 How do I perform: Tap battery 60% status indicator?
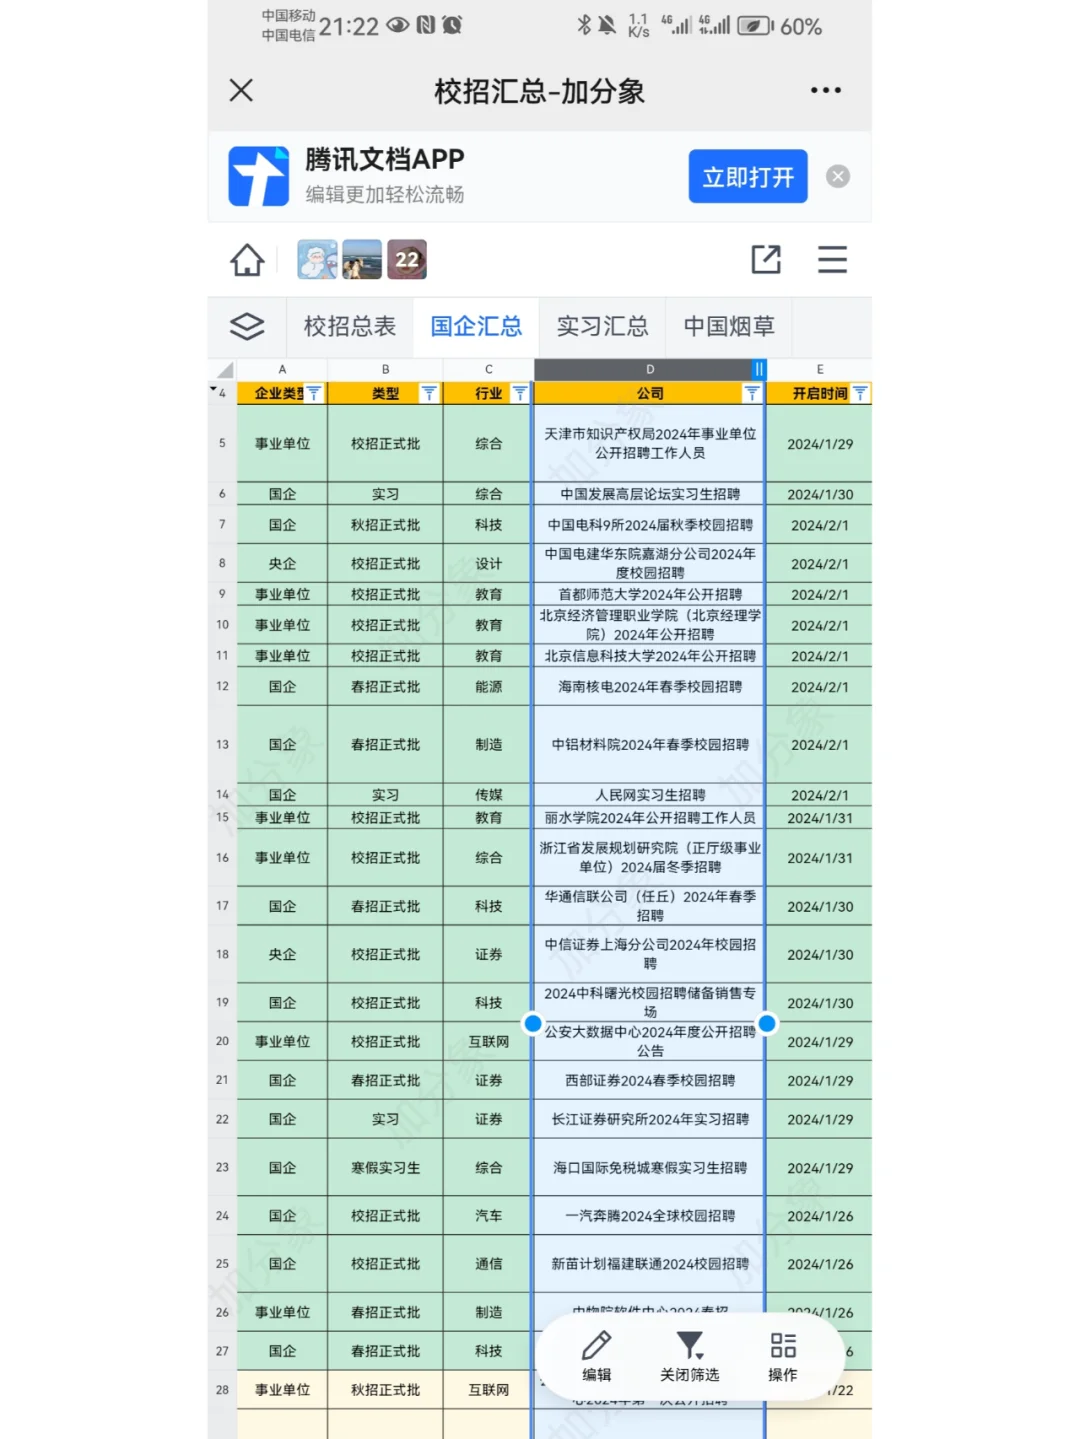(x=779, y=26)
